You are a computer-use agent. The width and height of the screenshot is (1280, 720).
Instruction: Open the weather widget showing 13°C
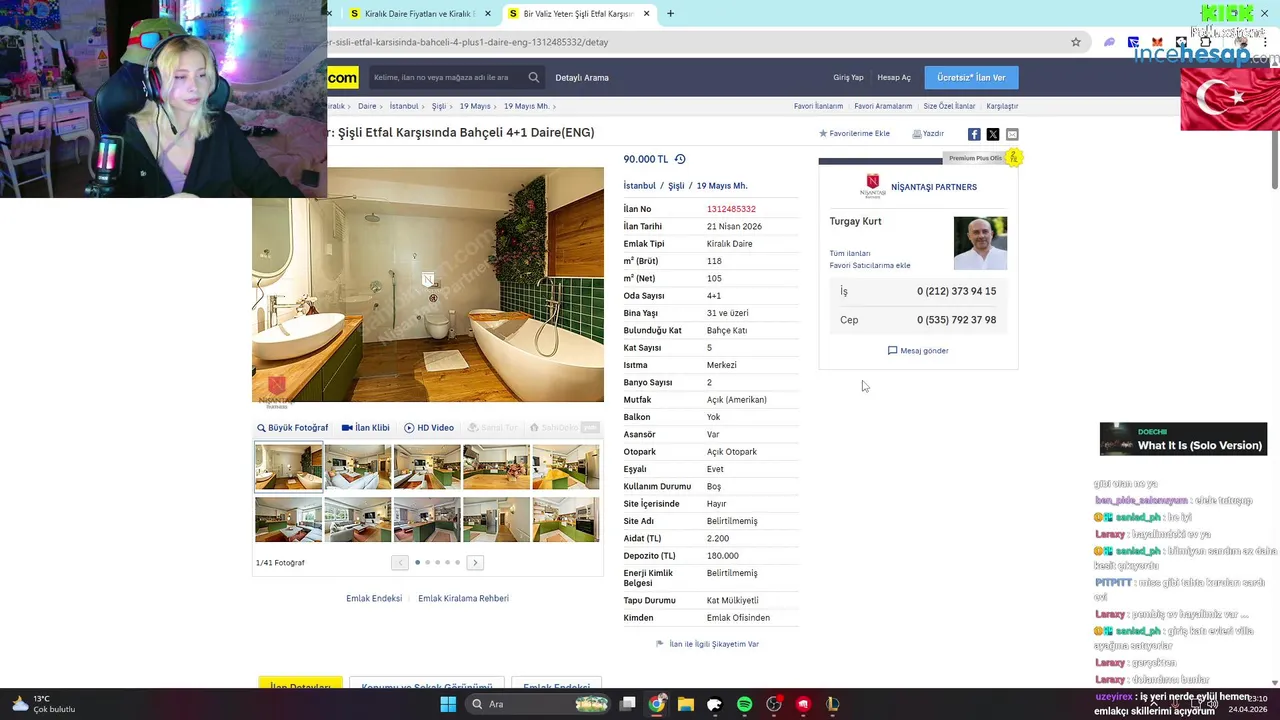point(43,704)
